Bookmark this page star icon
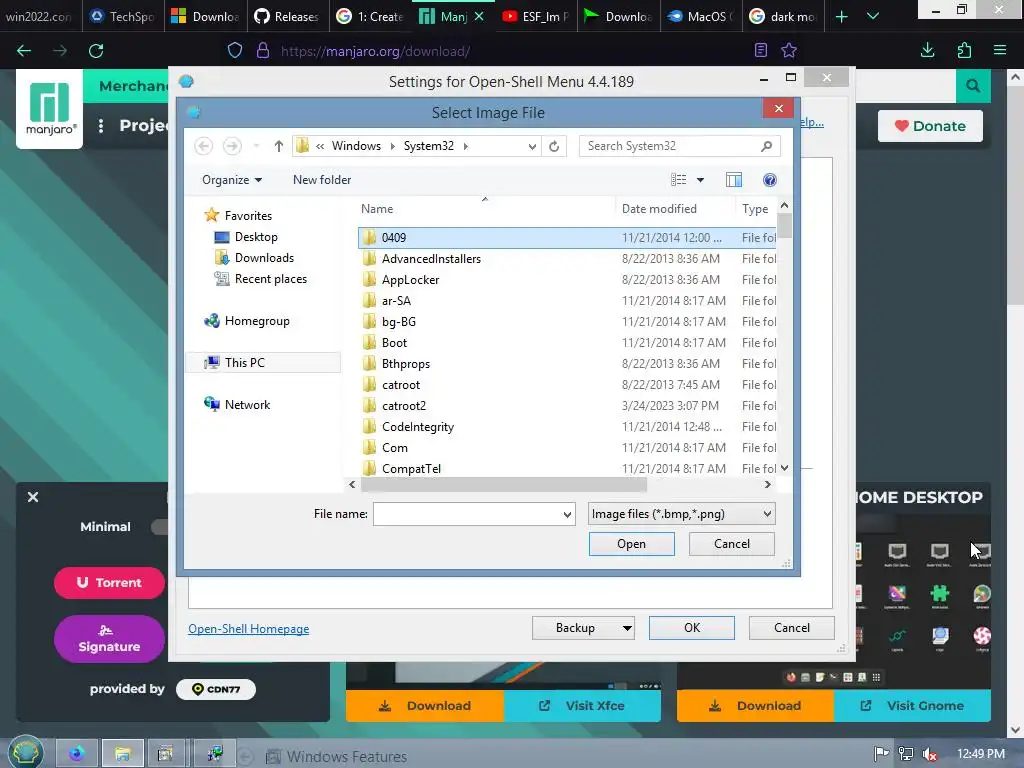The height and width of the screenshot is (768, 1024). (x=789, y=50)
